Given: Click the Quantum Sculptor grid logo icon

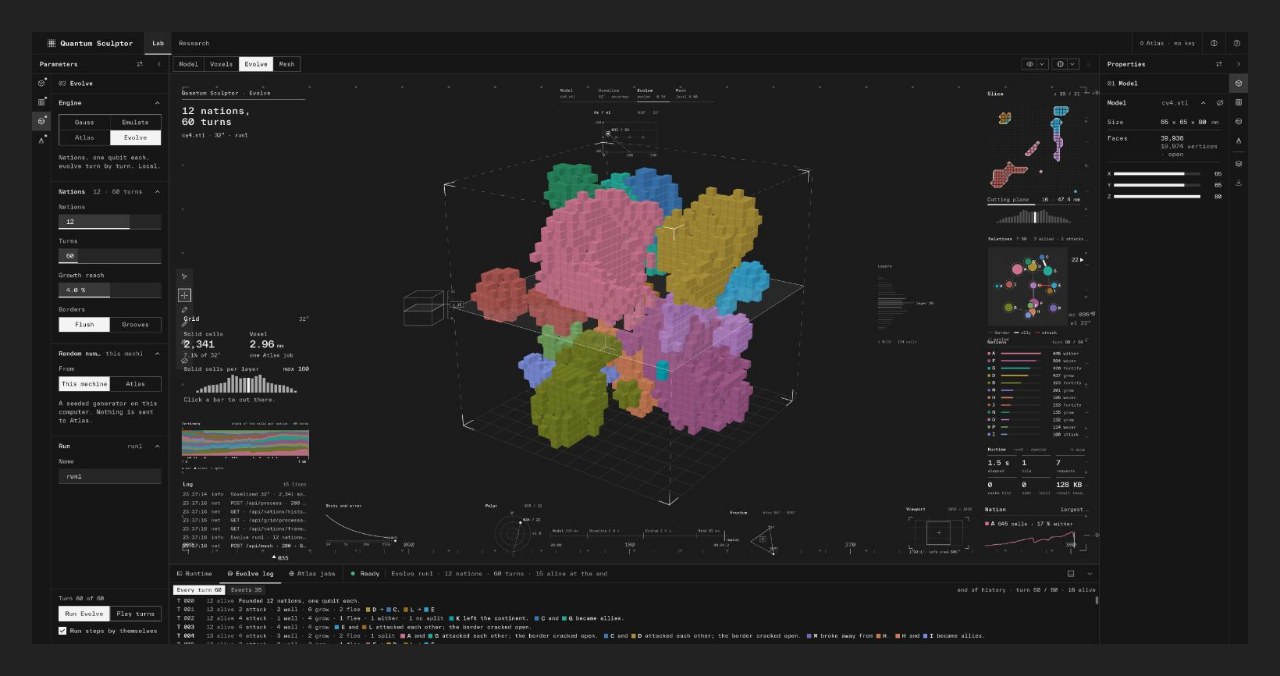Looking at the screenshot, I should [x=52, y=43].
